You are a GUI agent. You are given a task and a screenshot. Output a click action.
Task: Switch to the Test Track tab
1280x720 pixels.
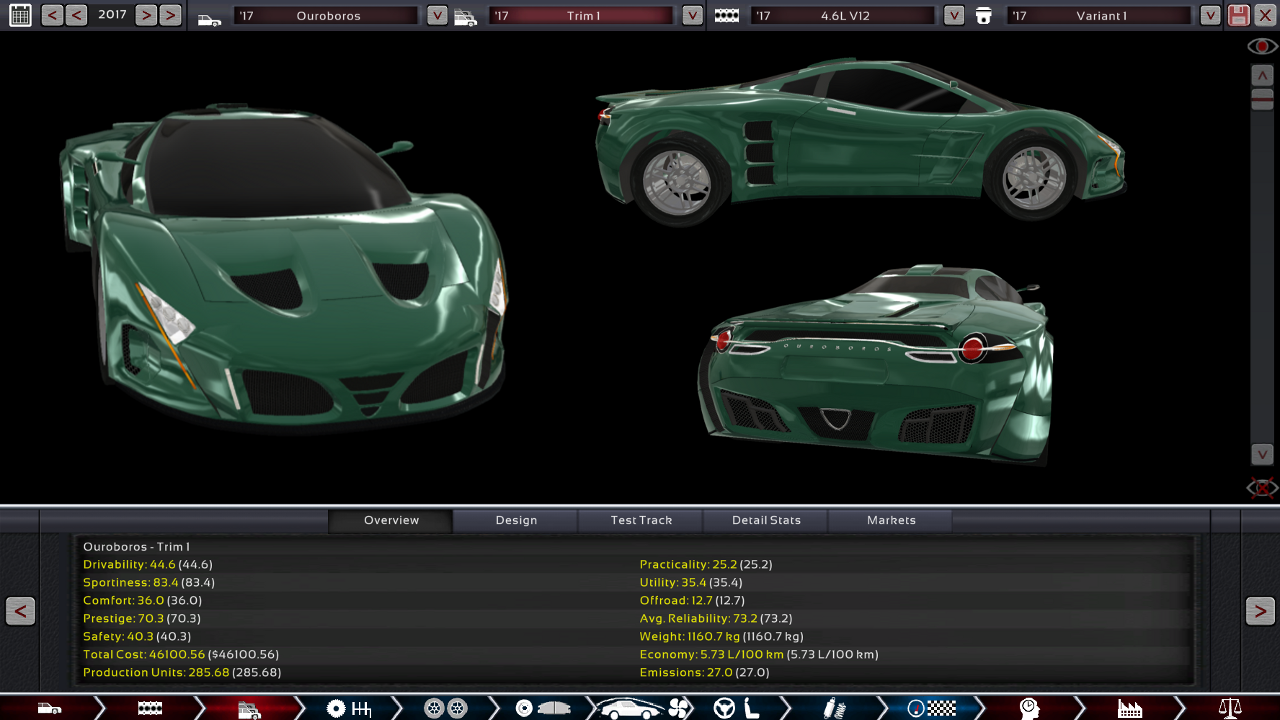coord(641,520)
